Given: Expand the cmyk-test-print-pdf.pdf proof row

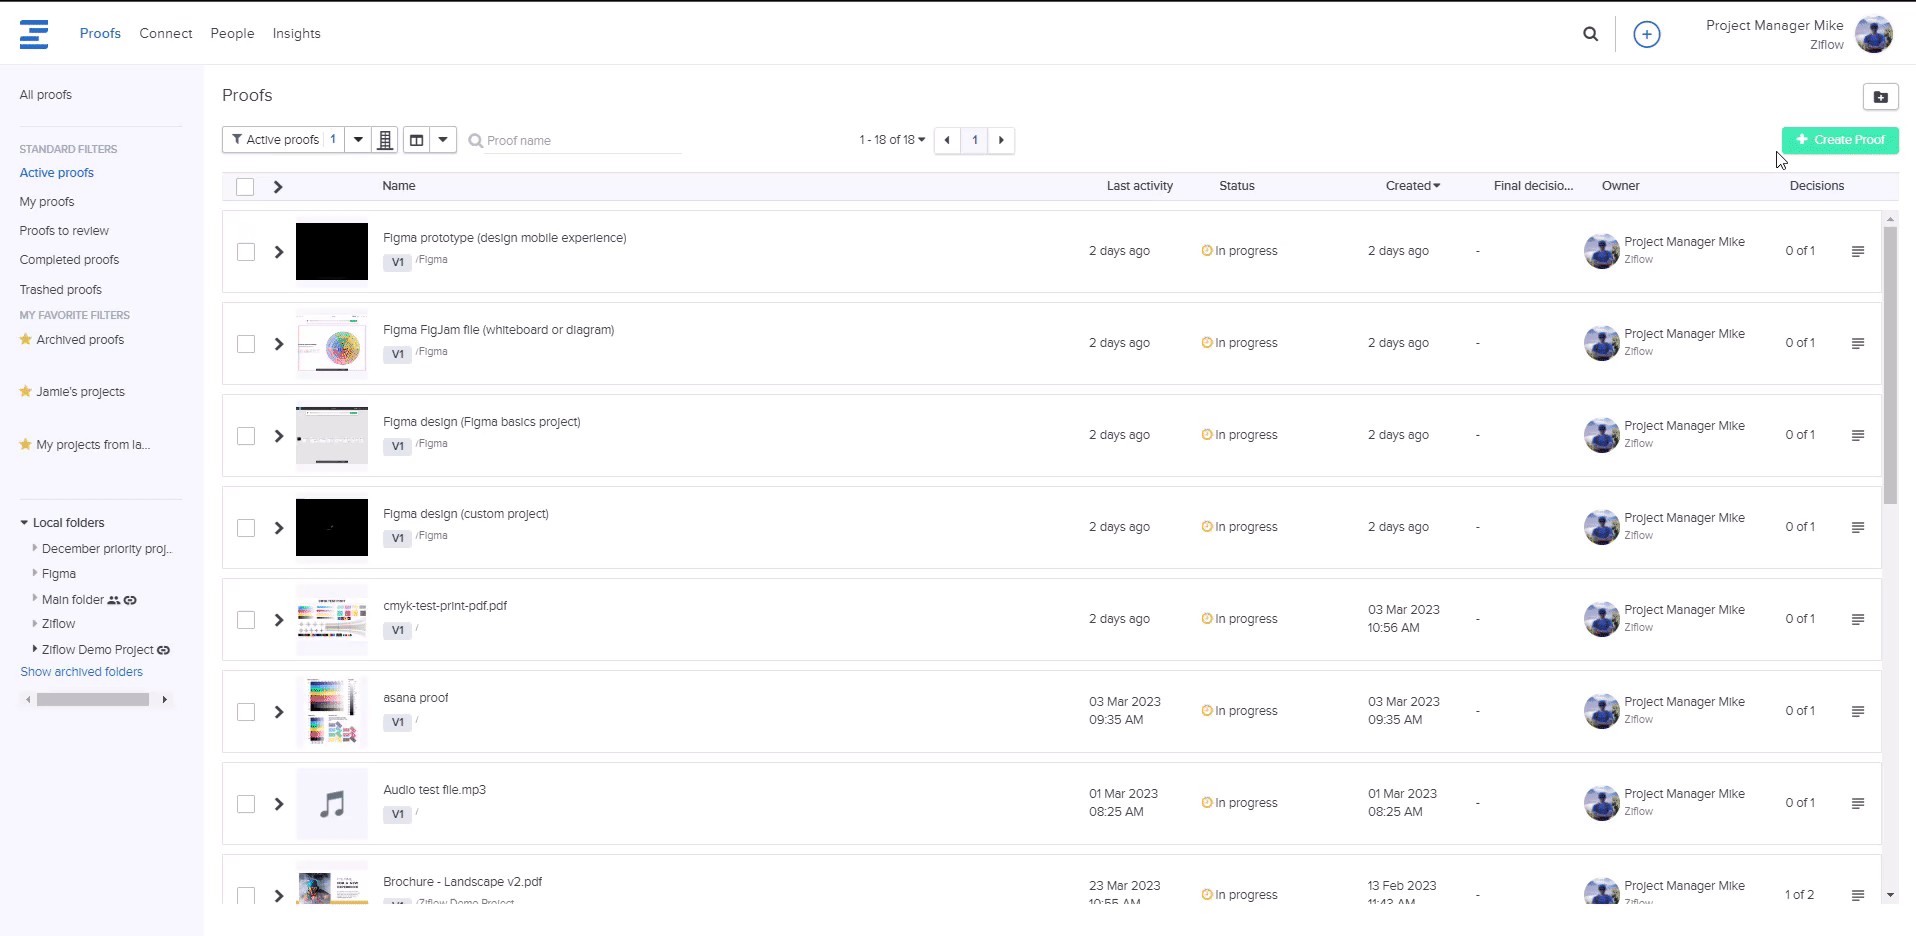Looking at the screenshot, I should (x=279, y=620).
